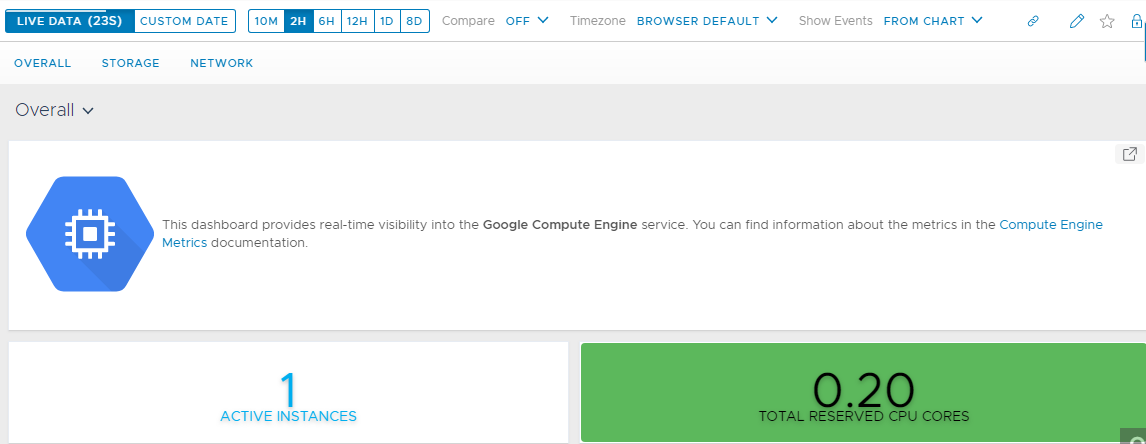Screen dimensions: 1146x444
Task: Copy the dashboard link via chain icon
Action: pyautogui.click(x=1033, y=21)
